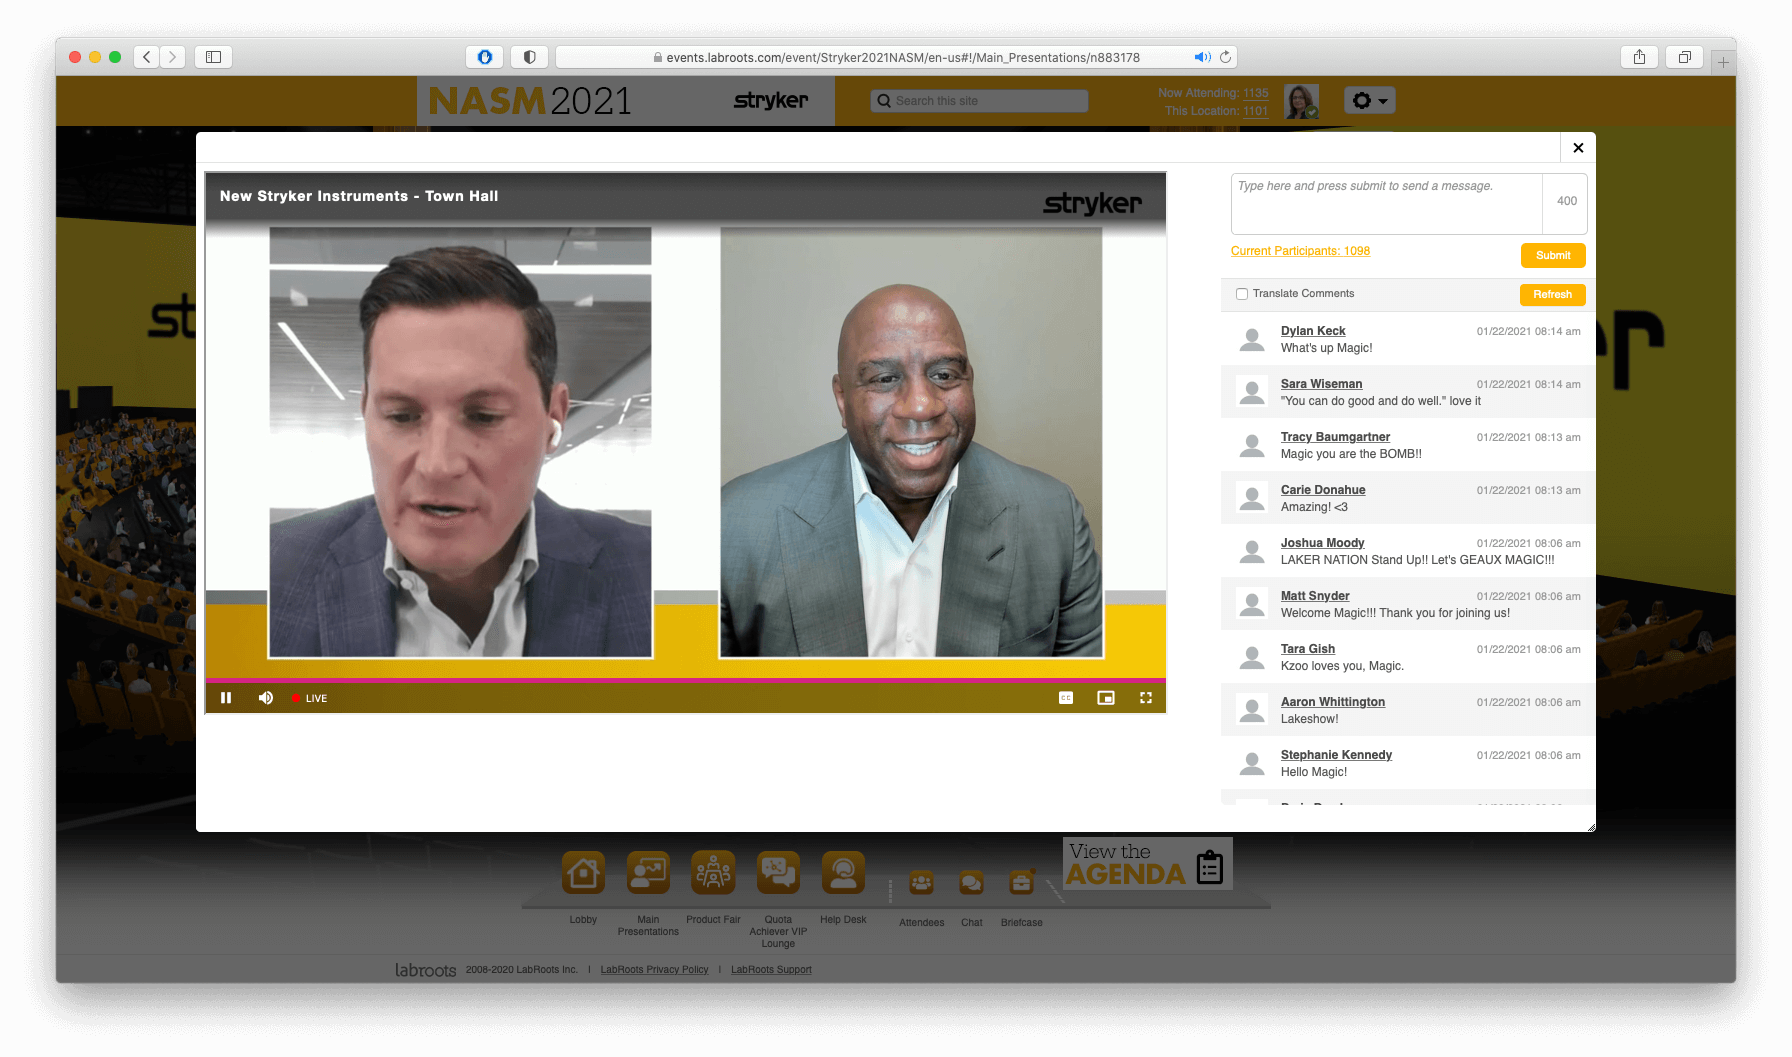Open the Briefcase icon
Screen dimensions: 1792x1057
(1021, 883)
